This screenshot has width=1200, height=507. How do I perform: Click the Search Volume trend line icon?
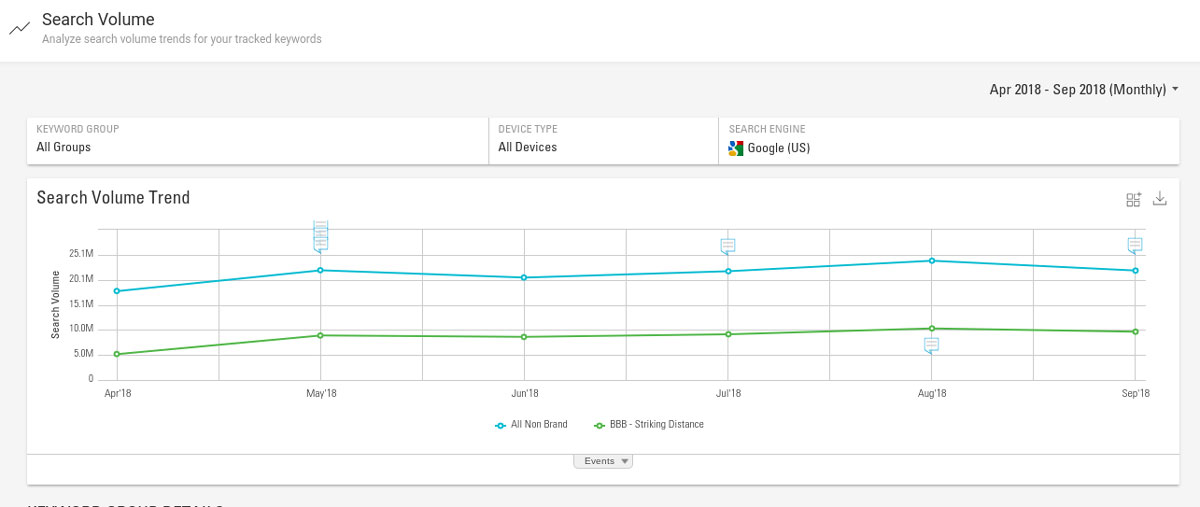(19, 28)
